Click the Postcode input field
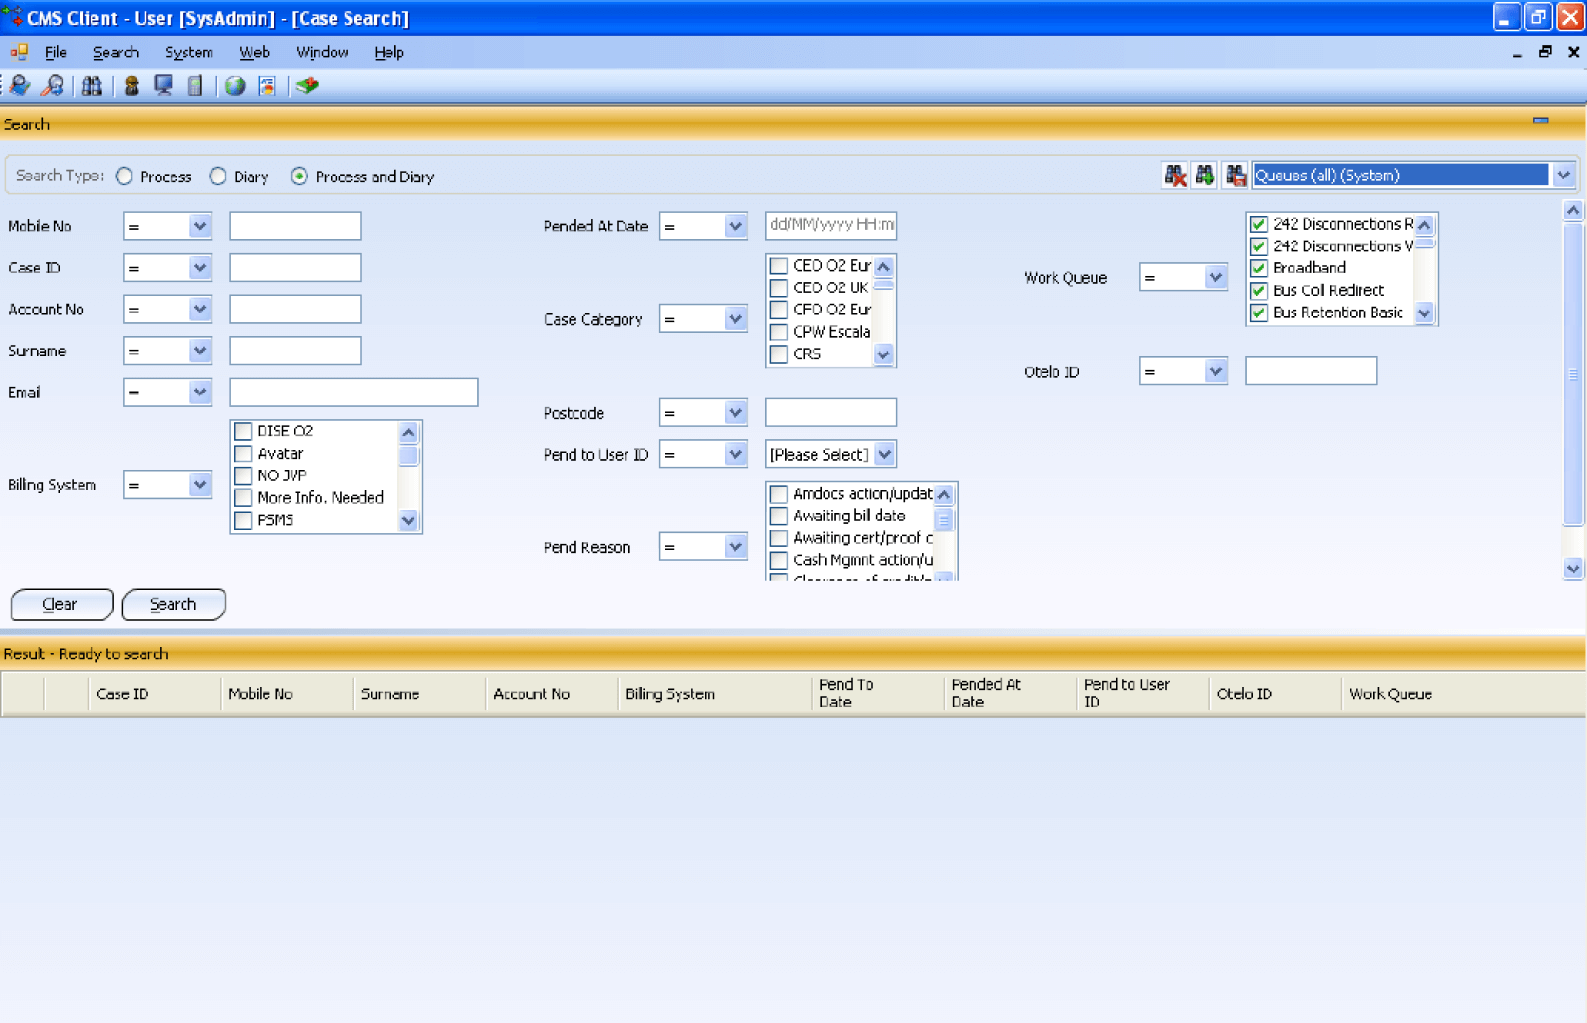 (831, 413)
